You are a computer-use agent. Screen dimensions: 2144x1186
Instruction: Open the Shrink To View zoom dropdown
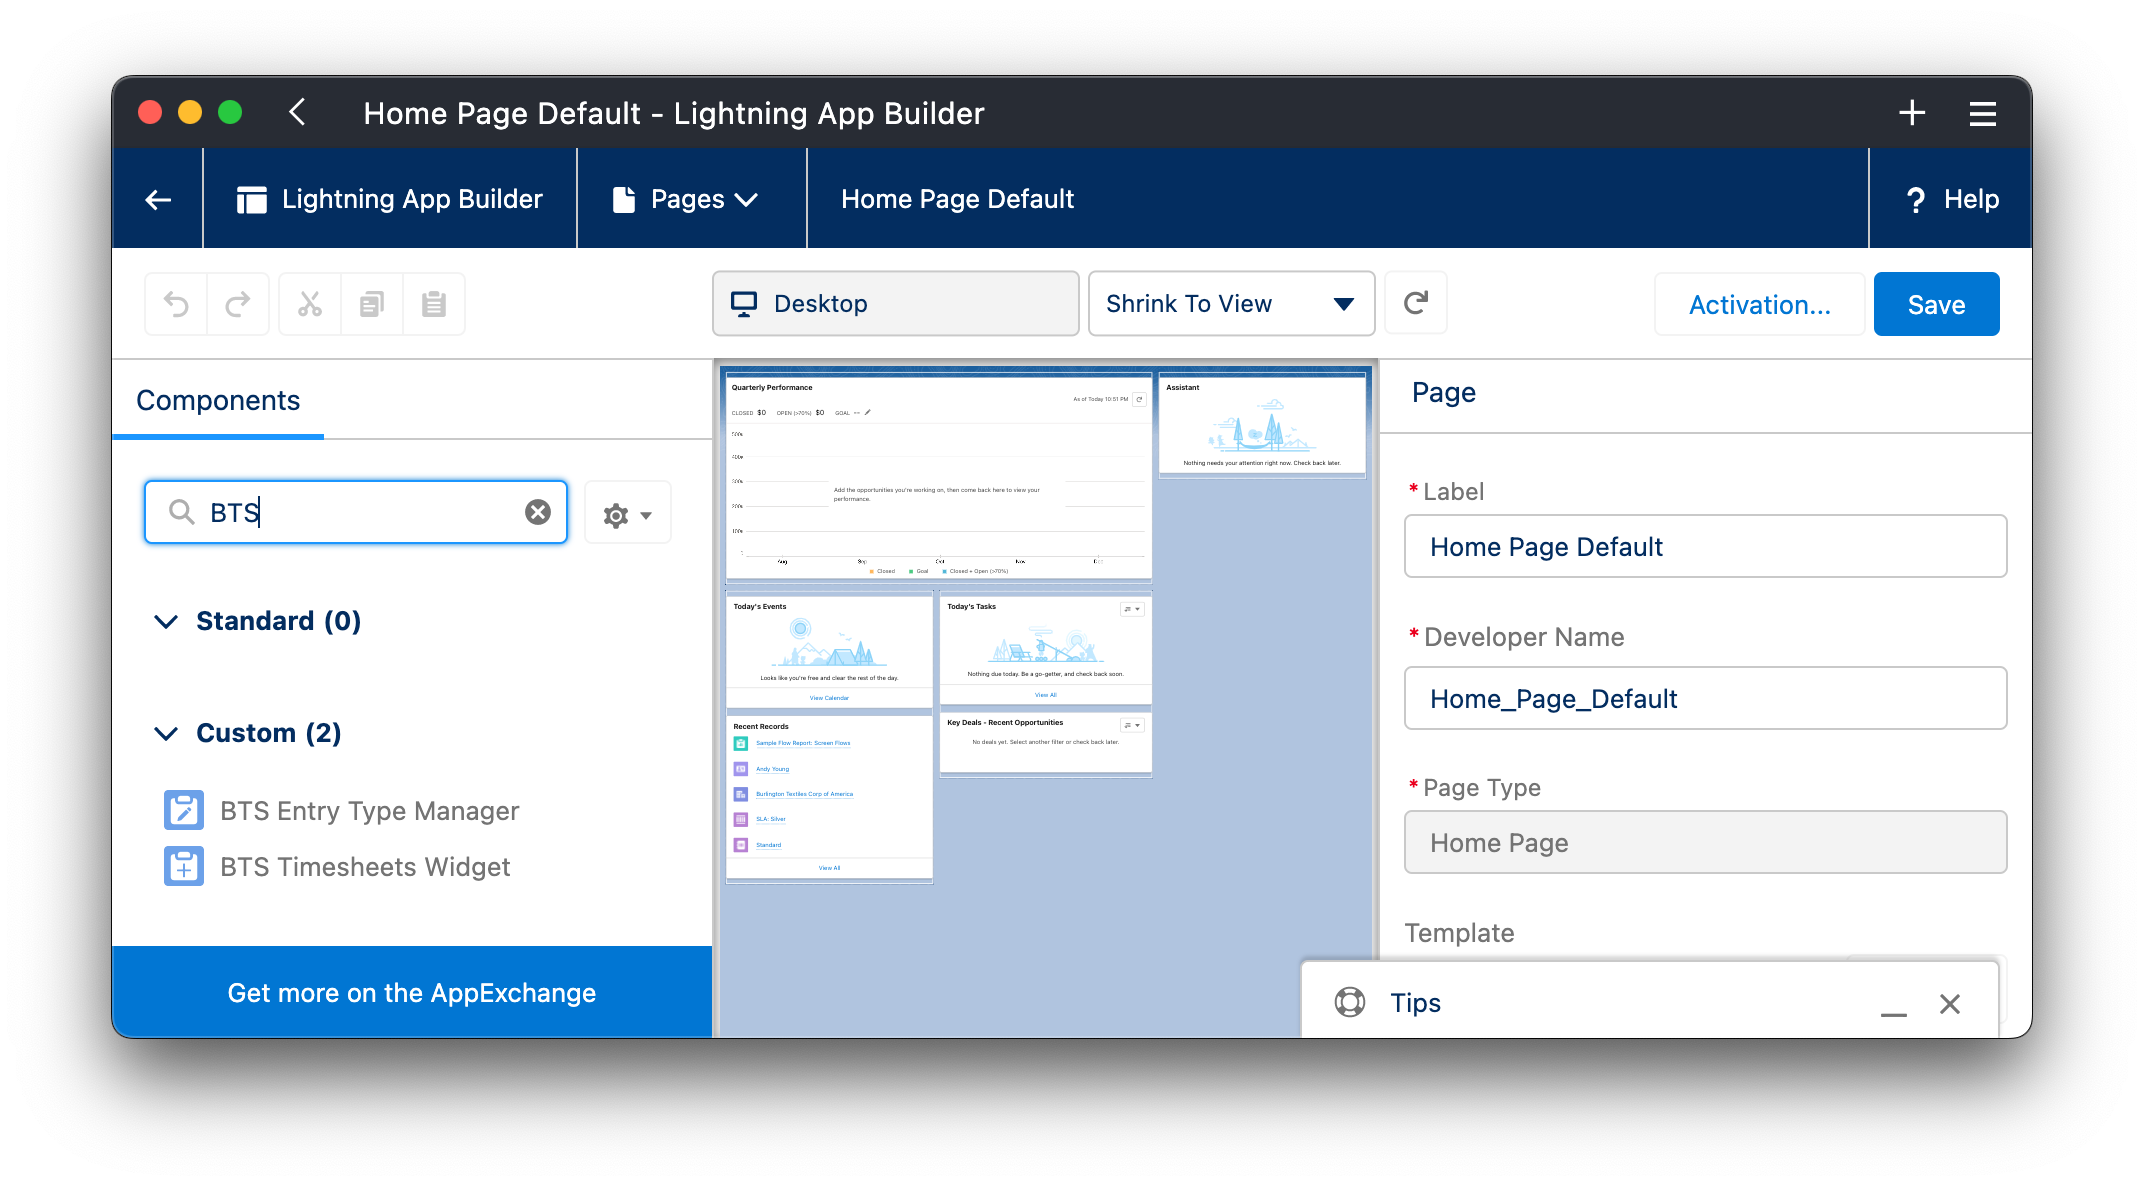pos(1232,303)
